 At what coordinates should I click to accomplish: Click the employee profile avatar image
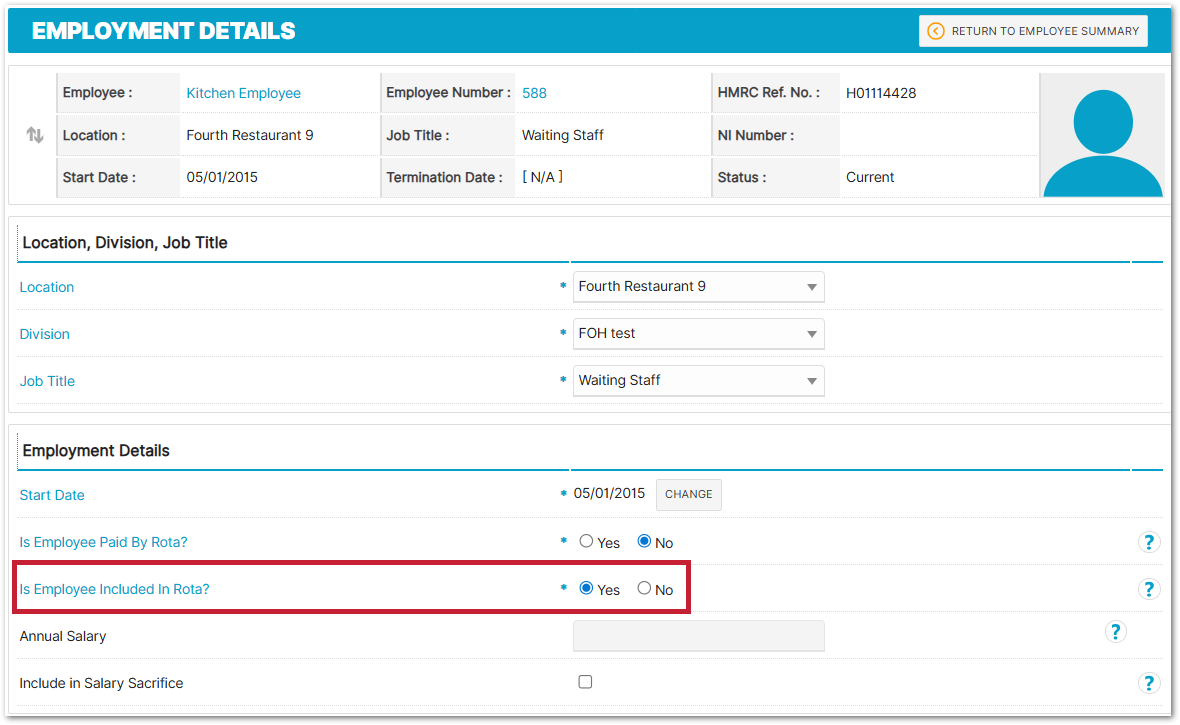click(1102, 136)
